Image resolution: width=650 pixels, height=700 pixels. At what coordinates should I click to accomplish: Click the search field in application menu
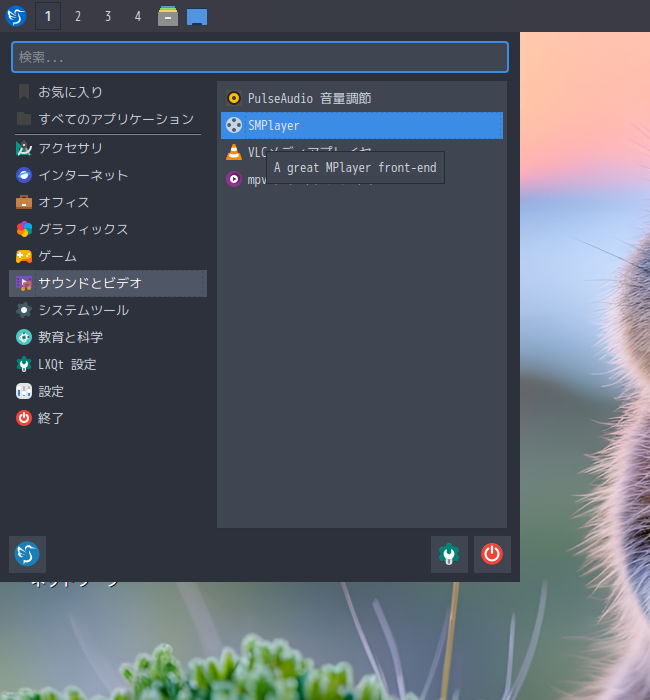coord(260,57)
